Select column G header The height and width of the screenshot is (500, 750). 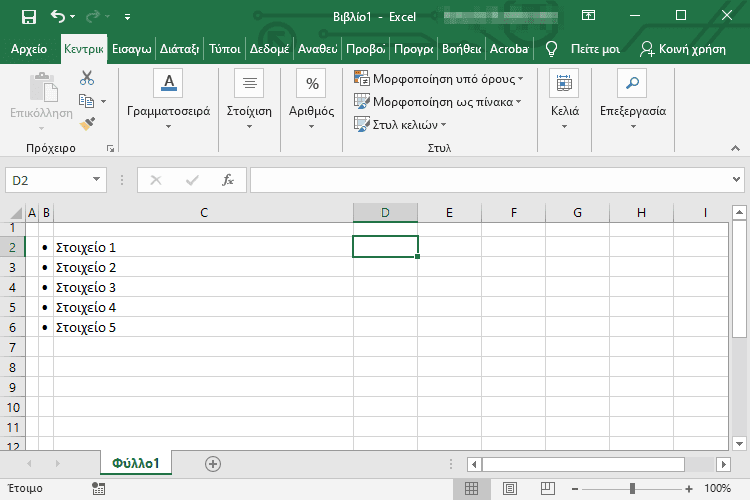pos(577,213)
